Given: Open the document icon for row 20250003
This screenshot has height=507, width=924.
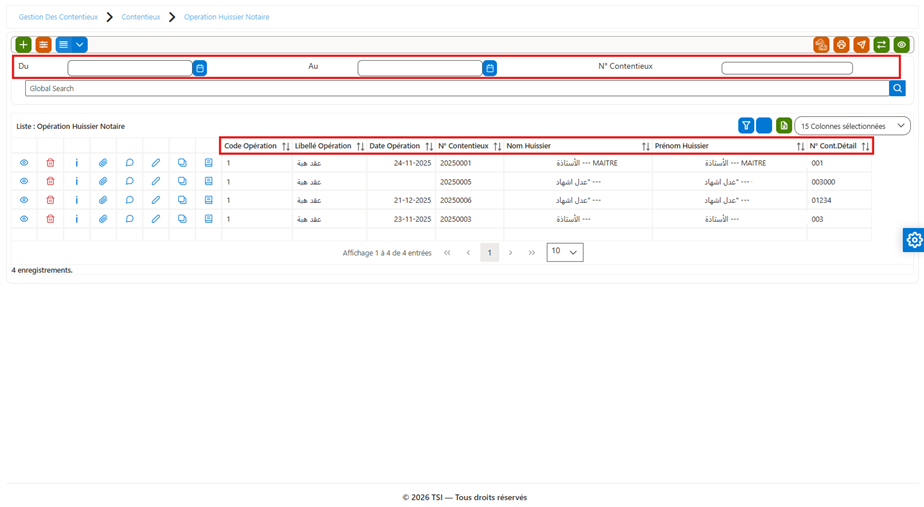Looking at the screenshot, I should click(209, 219).
